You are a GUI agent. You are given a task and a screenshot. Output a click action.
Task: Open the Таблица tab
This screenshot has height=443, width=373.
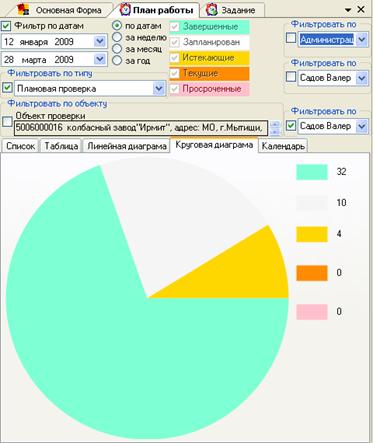coord(61,146)
